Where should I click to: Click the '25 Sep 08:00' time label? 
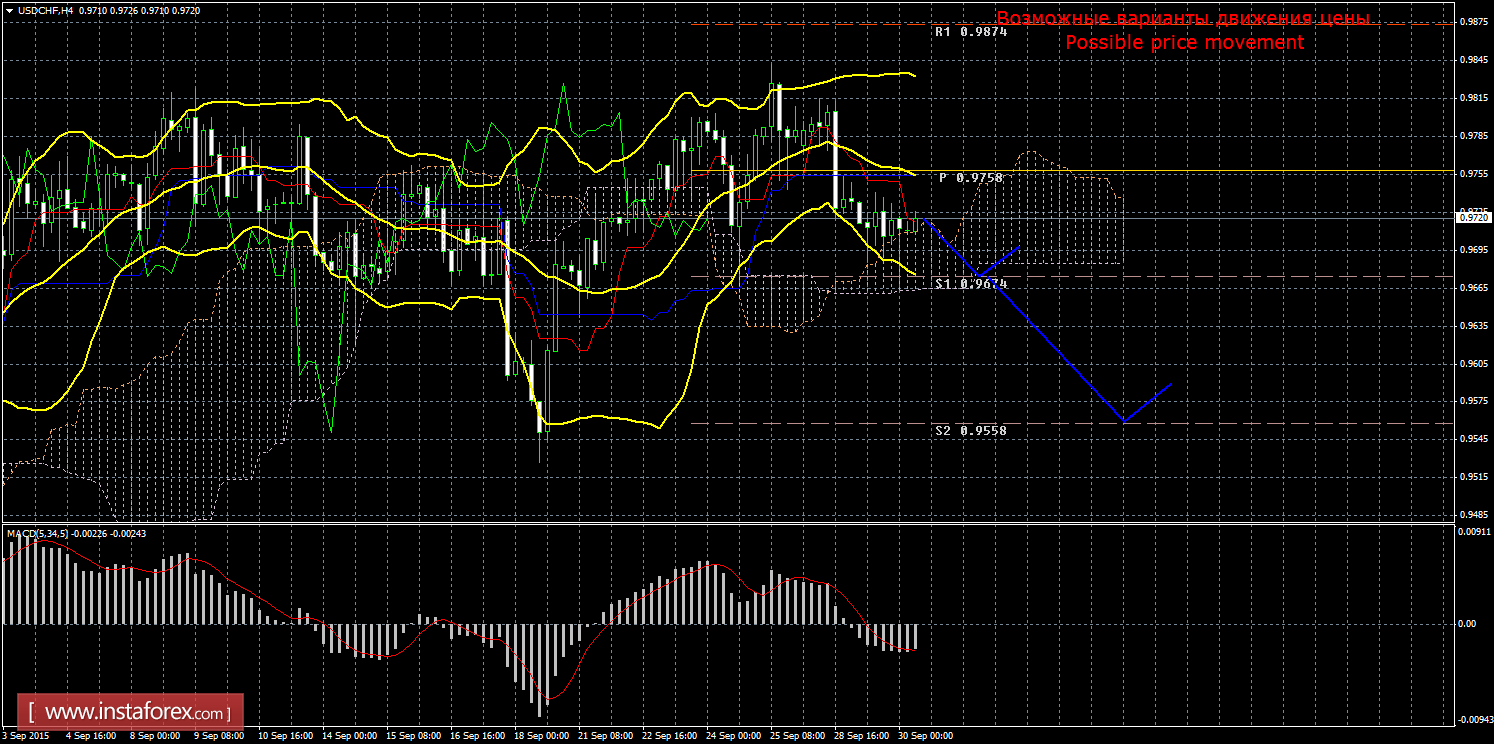click(x=796, y=735)
